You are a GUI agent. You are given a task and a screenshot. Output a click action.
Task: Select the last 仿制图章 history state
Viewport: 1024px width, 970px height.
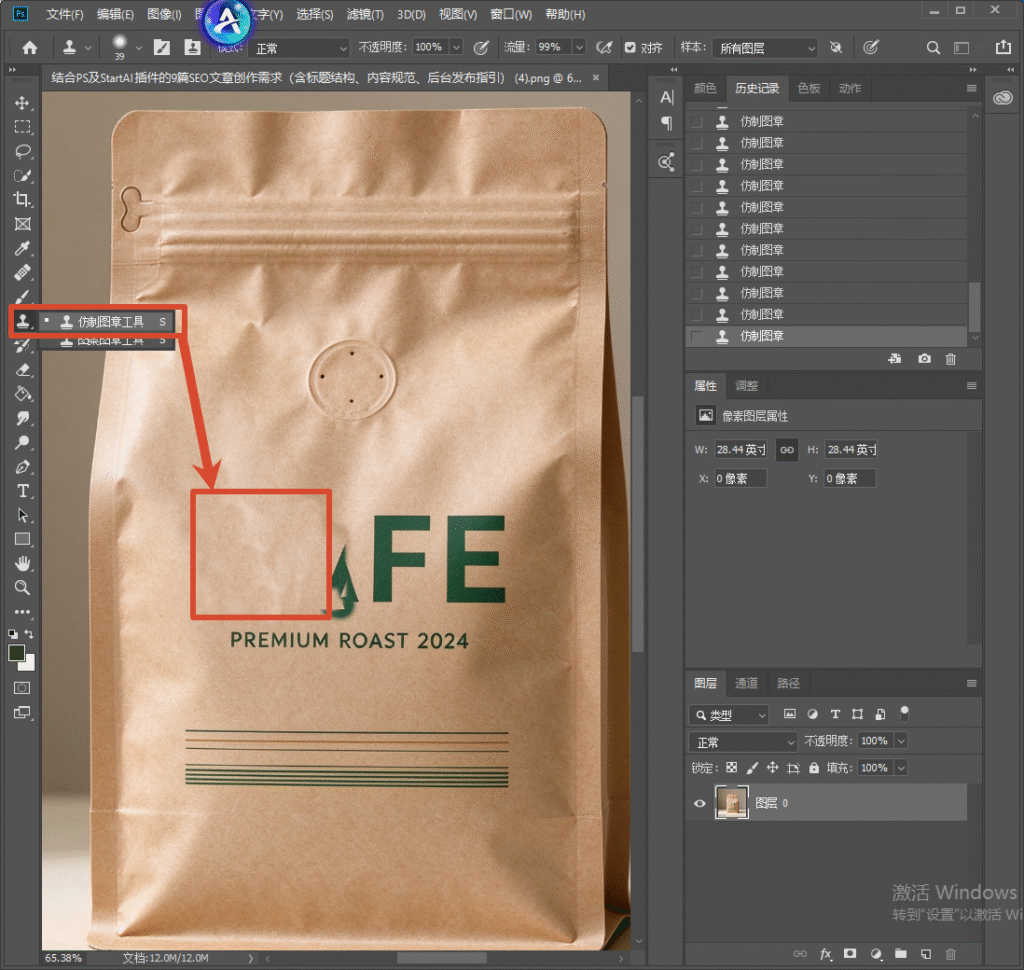826,336
